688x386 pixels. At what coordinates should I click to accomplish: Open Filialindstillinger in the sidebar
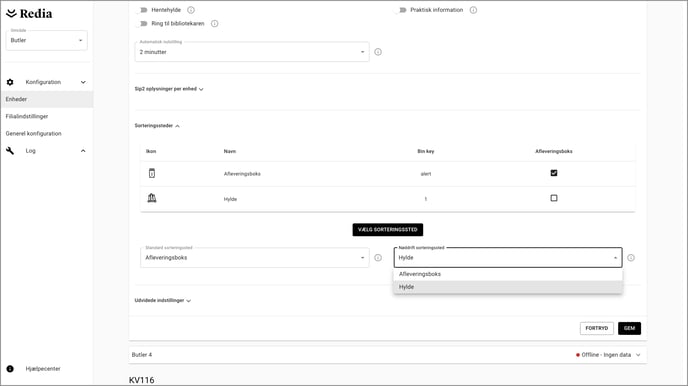tap(27, 116)
